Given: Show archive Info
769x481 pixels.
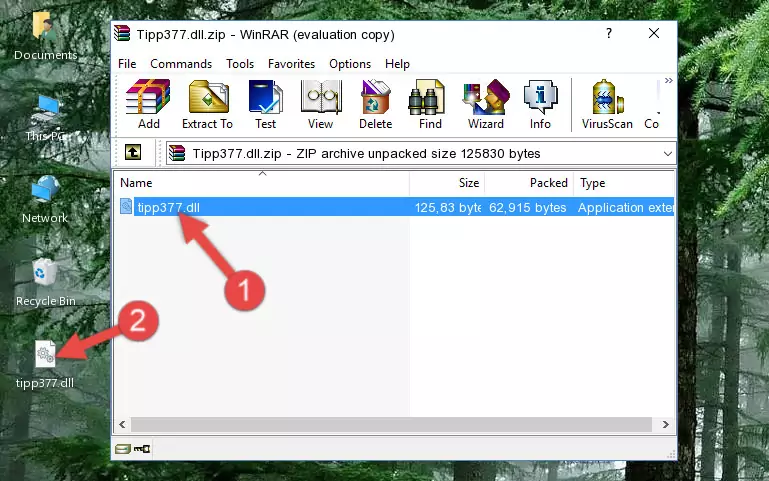Looking at the screenshot, I should (x=540, y=104).
